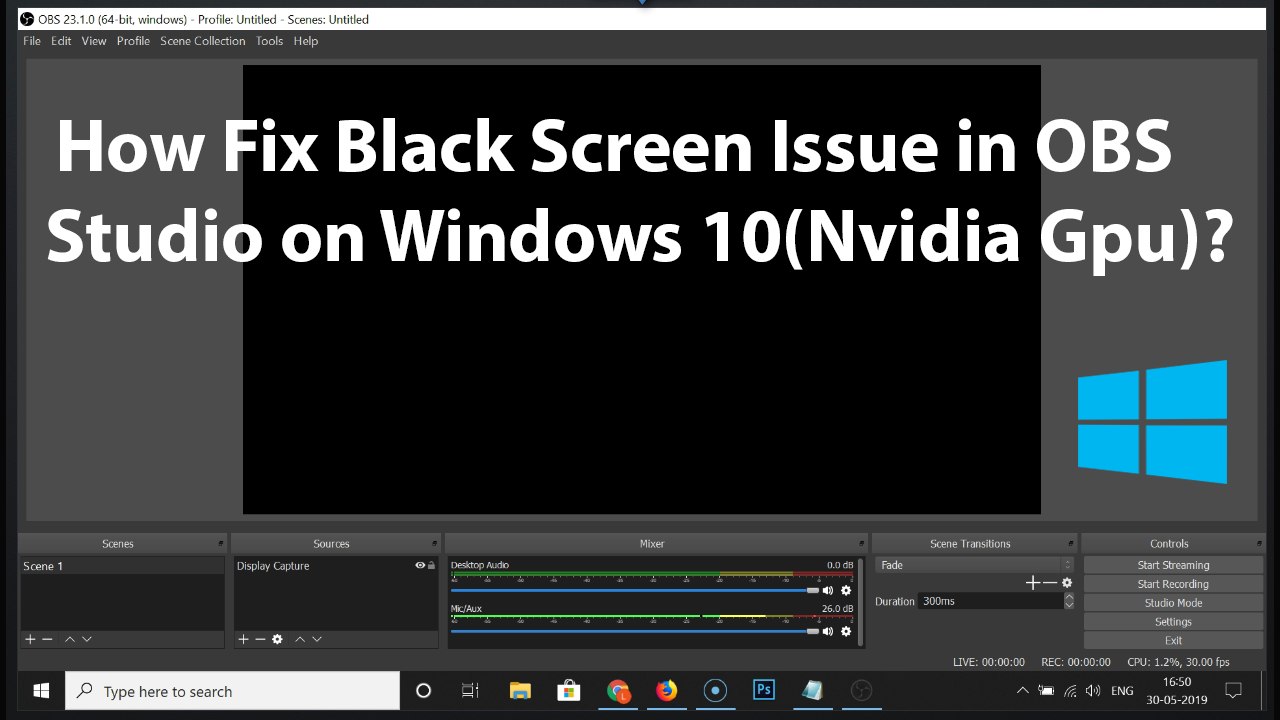Open the File menu
Screen dimensions: 1280x720
(32, 41)
